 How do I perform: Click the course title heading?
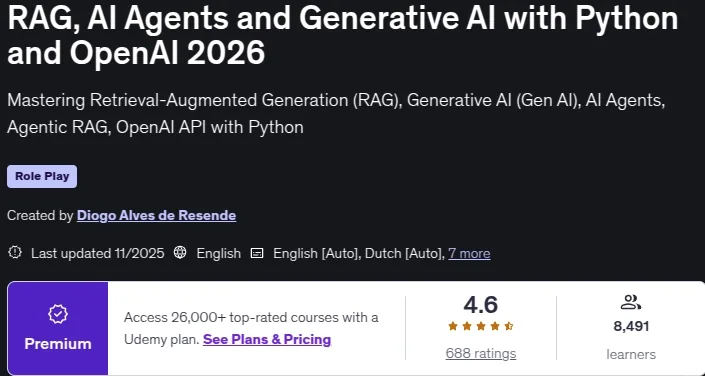point(343,34)
